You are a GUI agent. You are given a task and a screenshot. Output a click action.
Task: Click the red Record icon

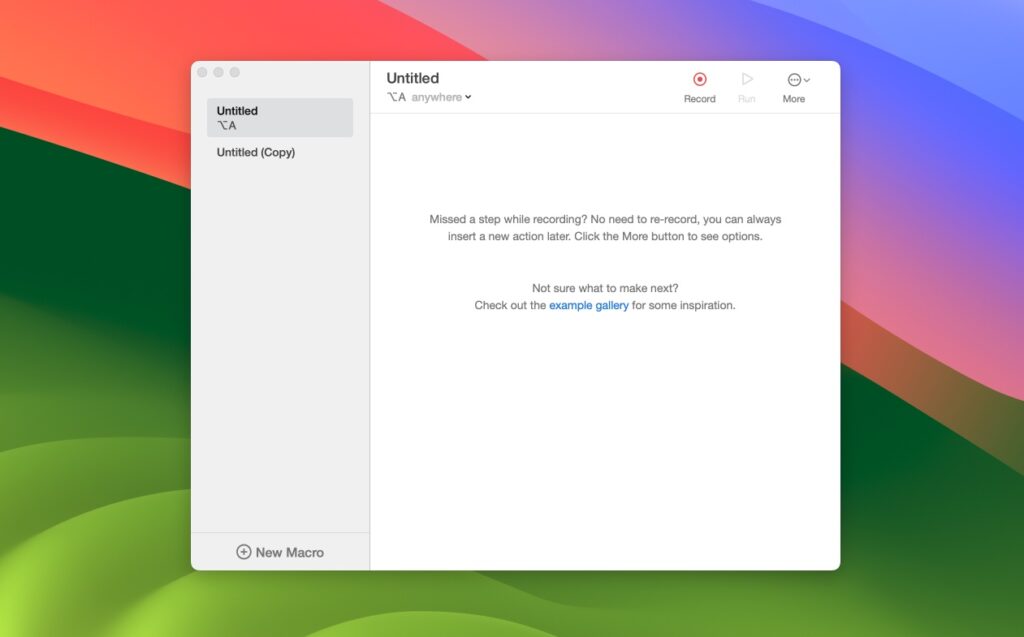click(x=699, y=80)
